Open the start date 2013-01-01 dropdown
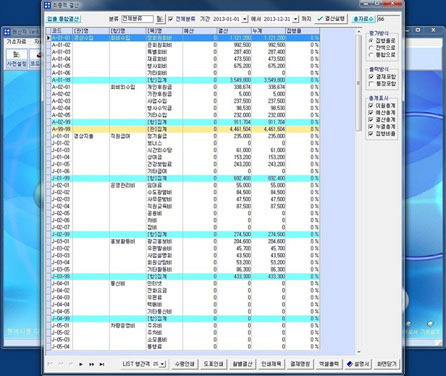Screen dimensions: 446x376 point(245,19)
